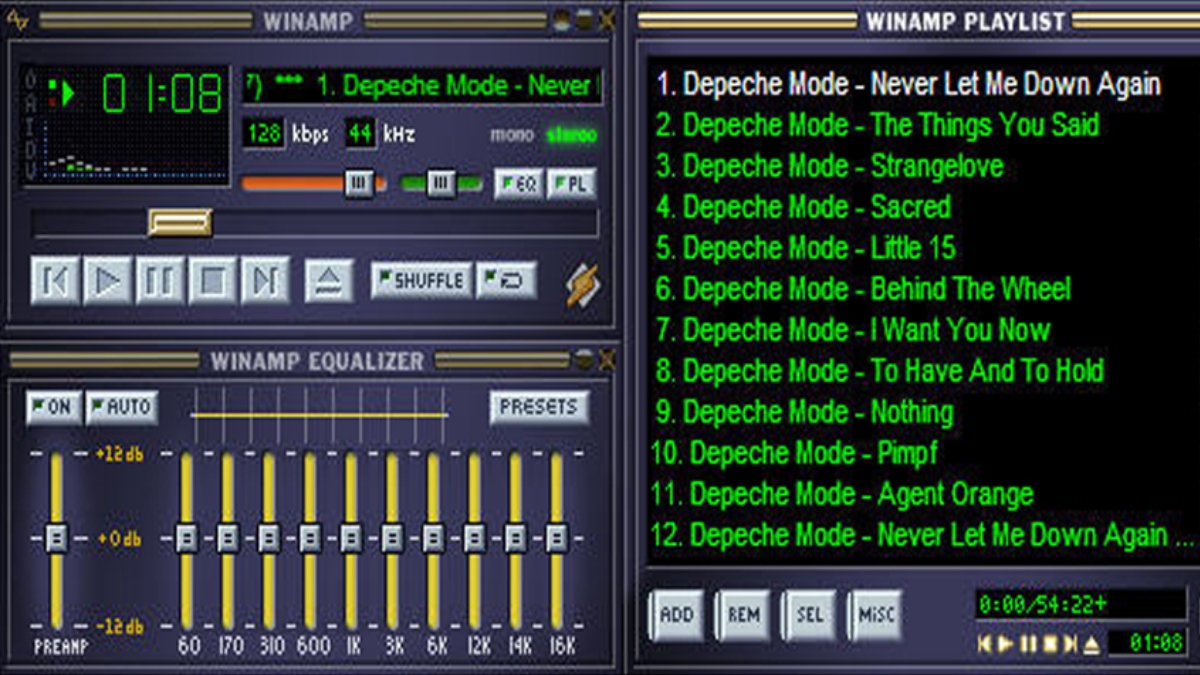Toggle equalizer window with EQ button
This screenshot has height=675, width=1200.
pyautogui.click(x=518, y=184)
